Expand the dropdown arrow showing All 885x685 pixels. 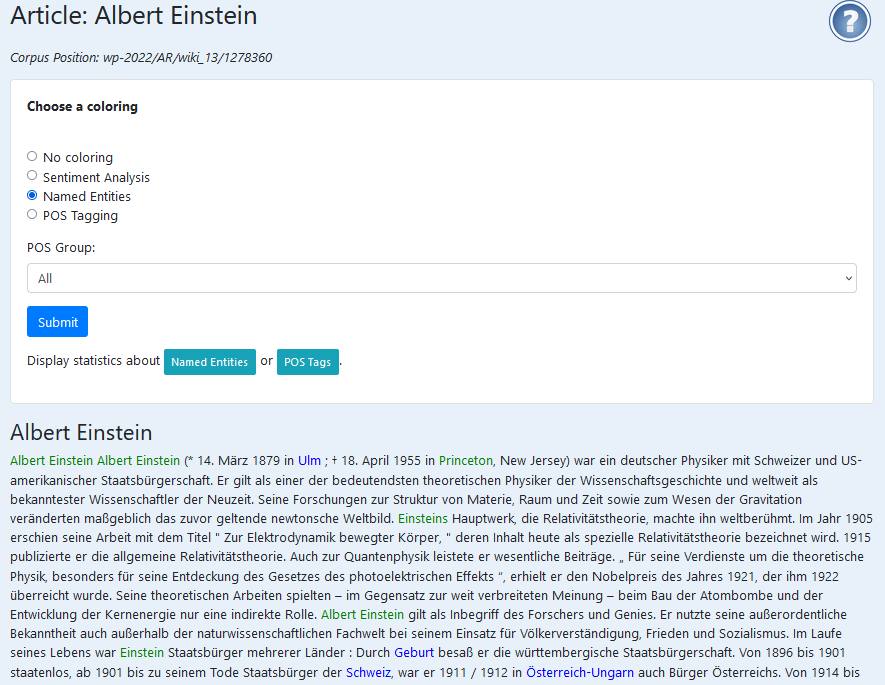848,278
